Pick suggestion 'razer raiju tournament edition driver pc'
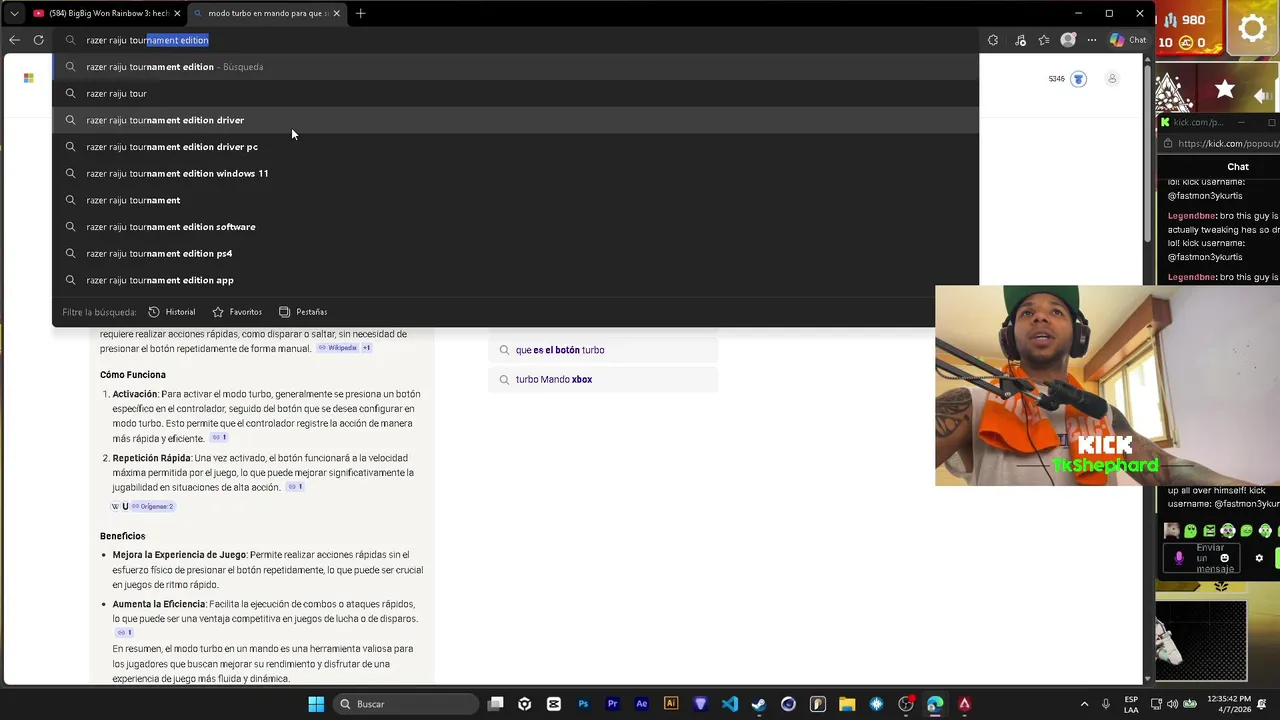The image size is (1280, 720). click(x=515, y=147)
